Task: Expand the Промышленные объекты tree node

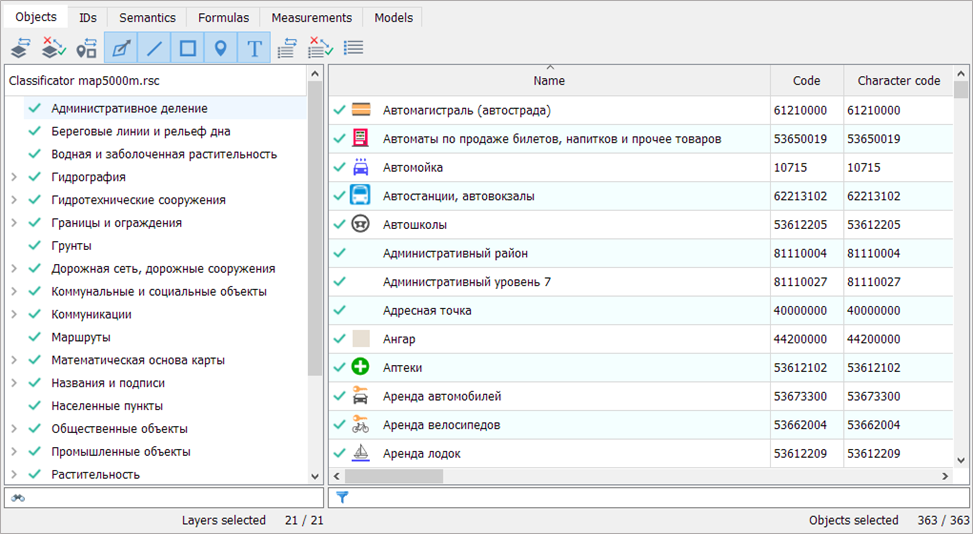Action: 14,452
